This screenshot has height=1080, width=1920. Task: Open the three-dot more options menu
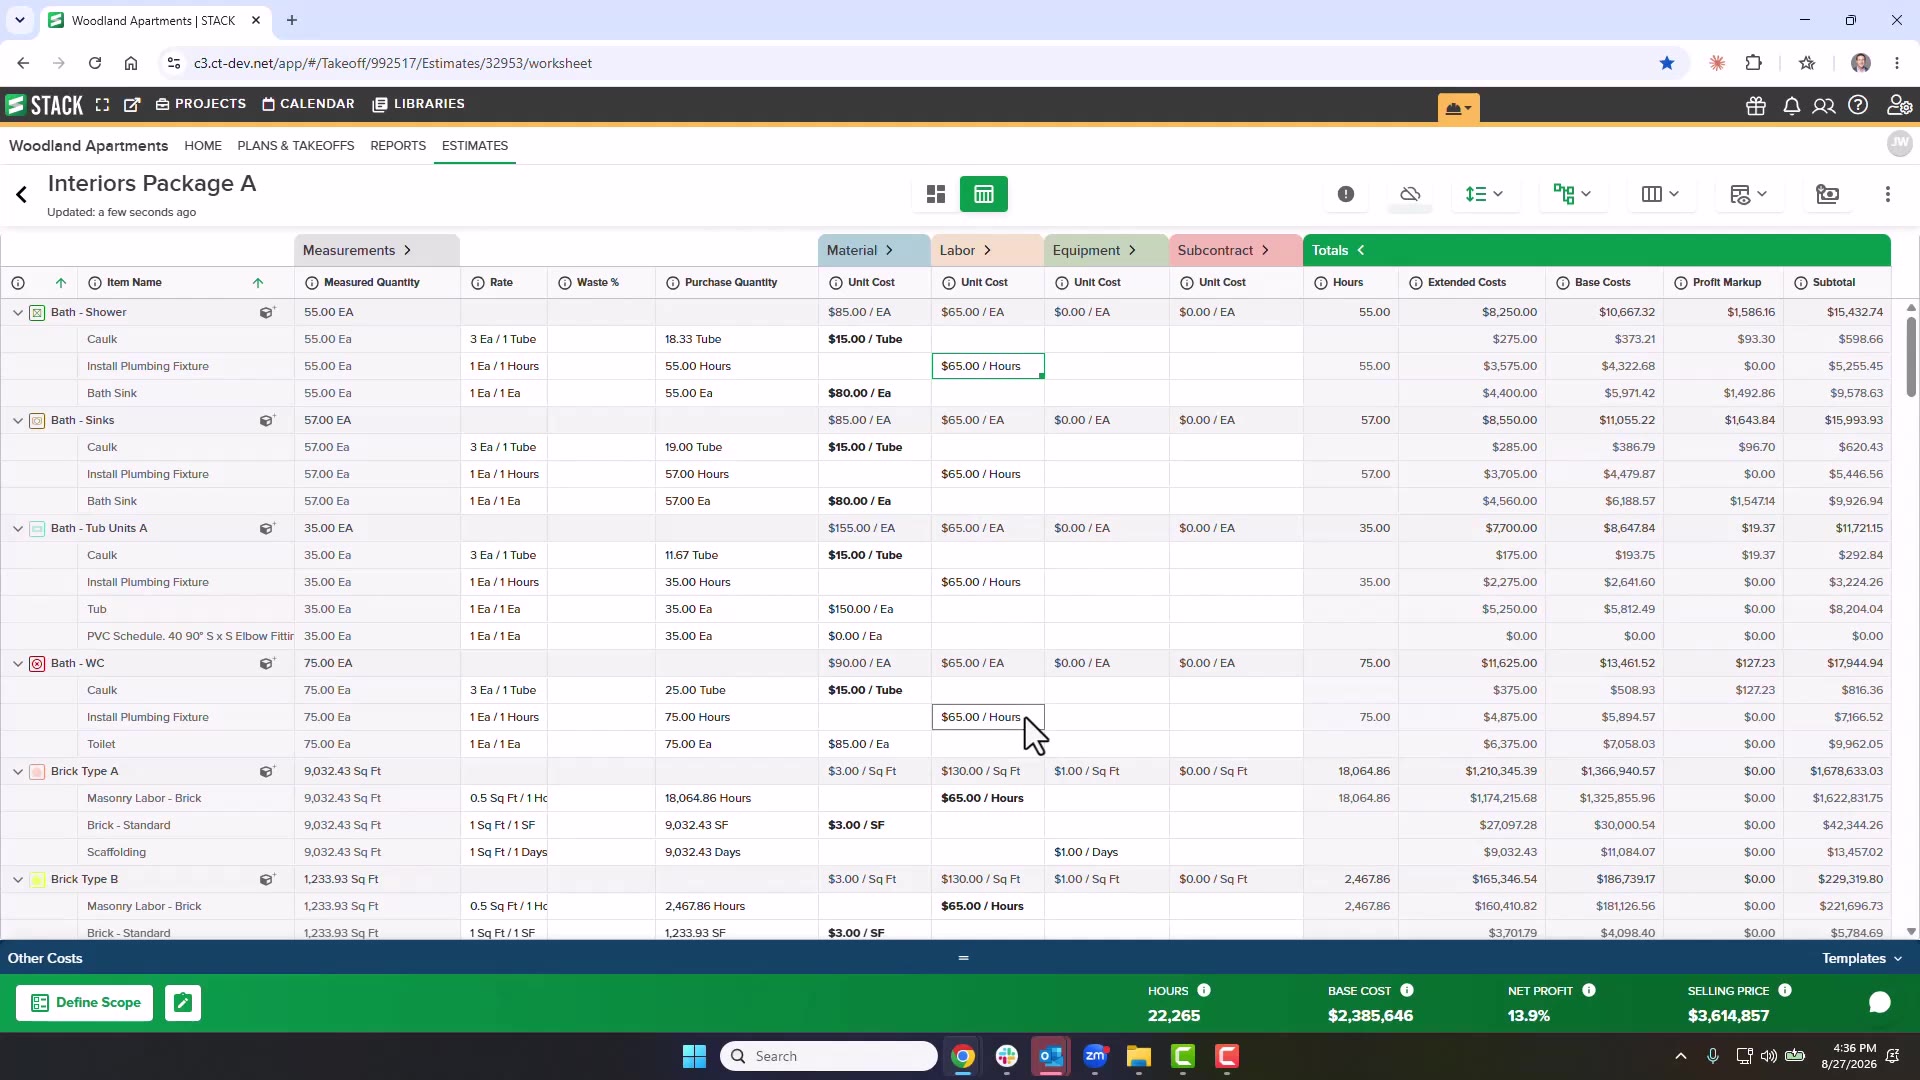[x=1888, y=194]
